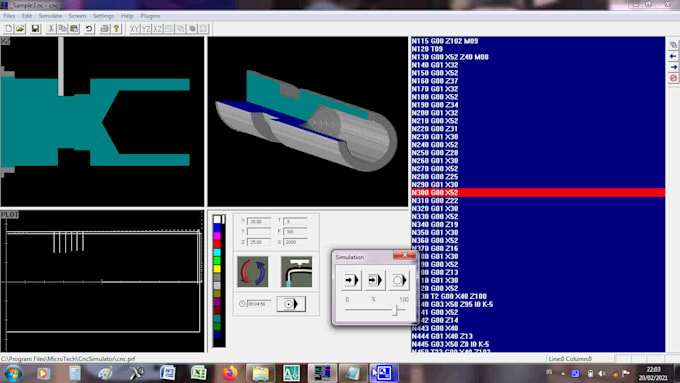Open the Help menu
Screen dimensions: 680x383
click(127, 16)
